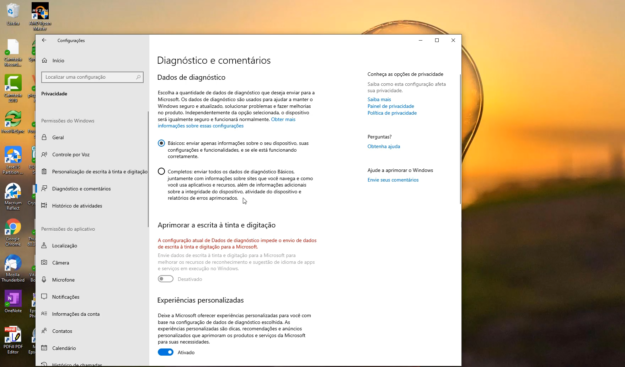The width and height of the screenshot is (625, 367).
Task: Click Conheça as opções de privacidade label
Action: [405, 74]
